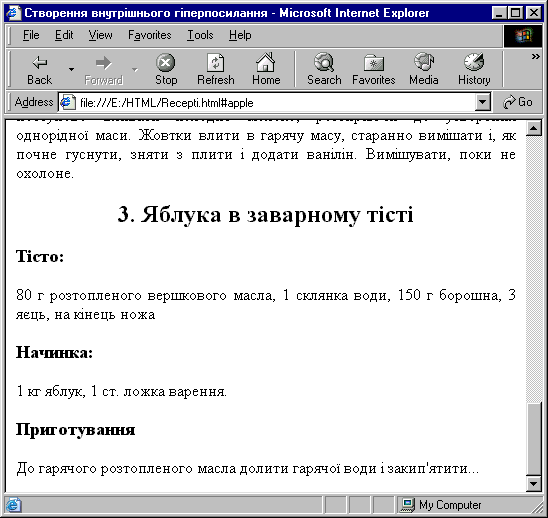This screenshot has width=548, height=518.
Task: Go back with the Back arrow button
Action: click(39, 70)
